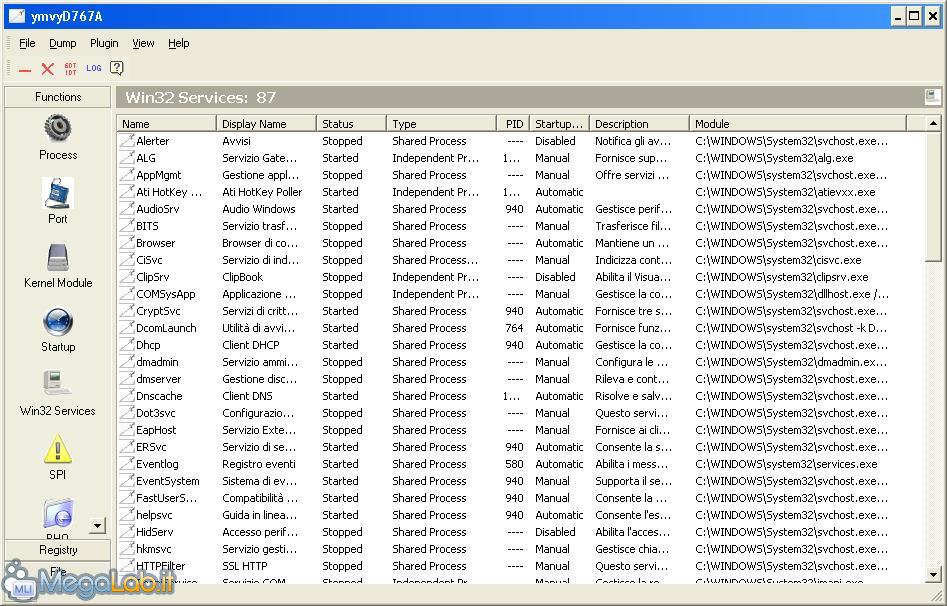Open the LOG toolbar tool
The height and width of the screenshot is (606, 947).
click(x=94, y=68)
